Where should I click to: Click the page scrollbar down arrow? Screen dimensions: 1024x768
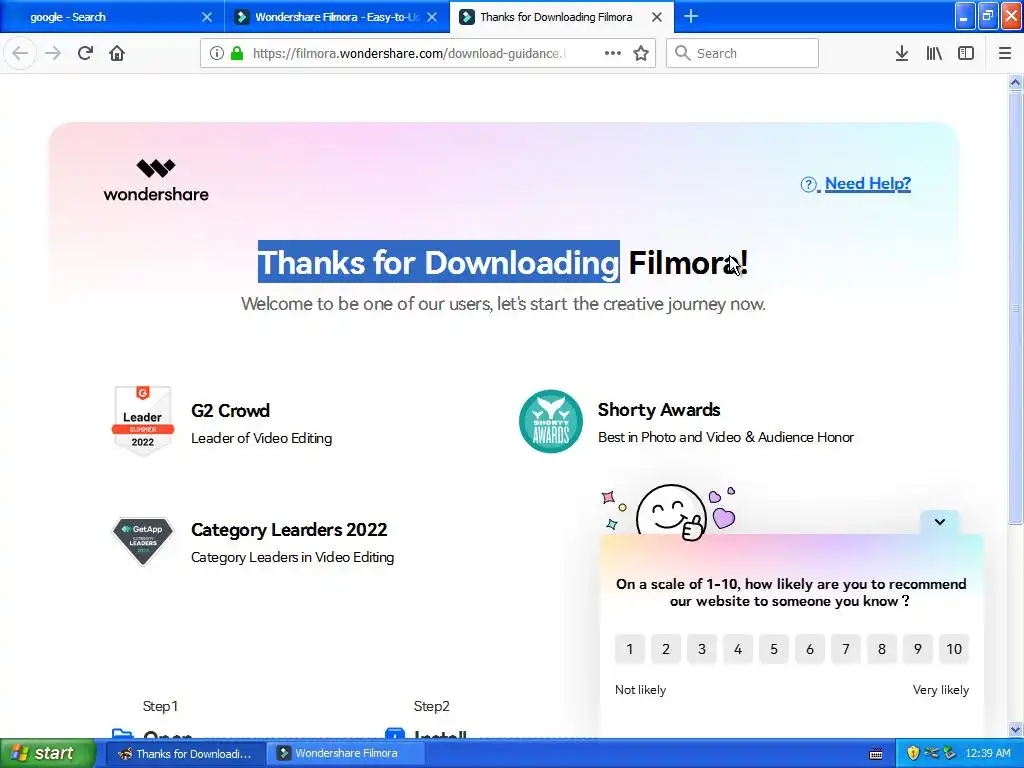tap(1016, 729)
